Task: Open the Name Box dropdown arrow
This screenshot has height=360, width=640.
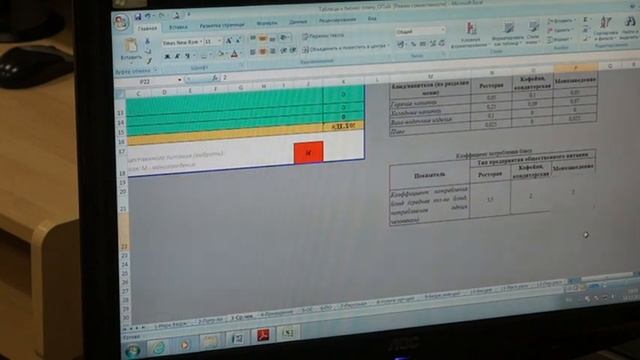Action: click(180, 80)
